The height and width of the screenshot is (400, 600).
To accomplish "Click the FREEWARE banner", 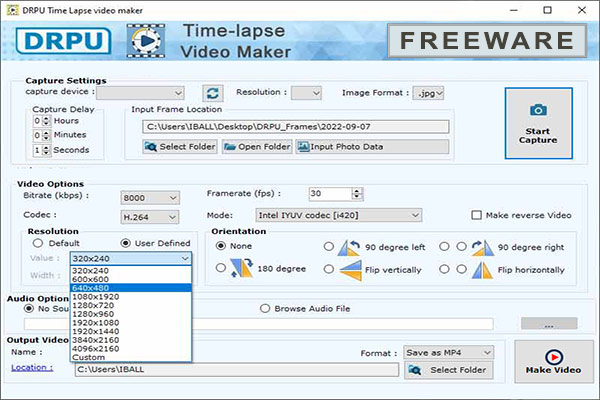I will tap(487, 41).
